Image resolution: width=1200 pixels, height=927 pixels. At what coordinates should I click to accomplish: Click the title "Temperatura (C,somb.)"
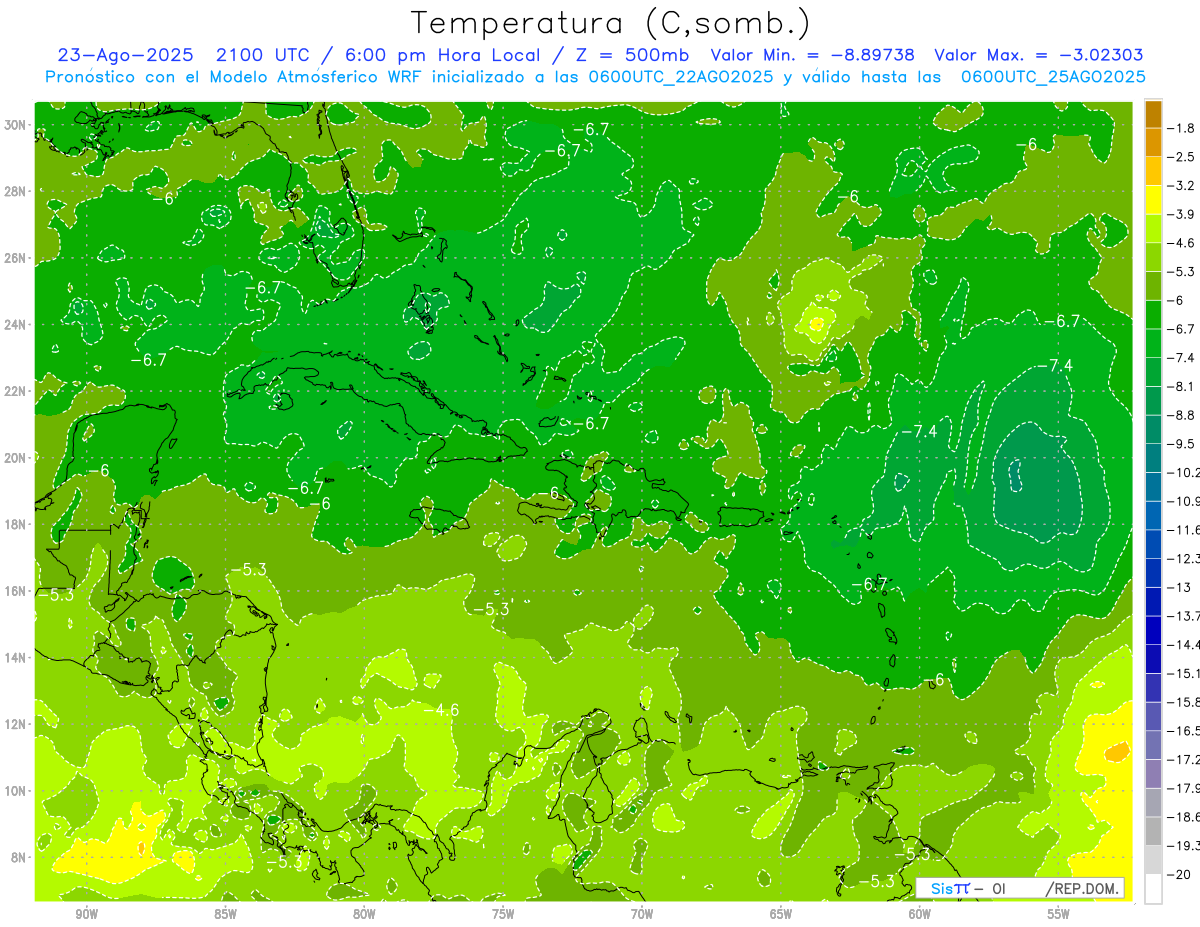point(610,23)
